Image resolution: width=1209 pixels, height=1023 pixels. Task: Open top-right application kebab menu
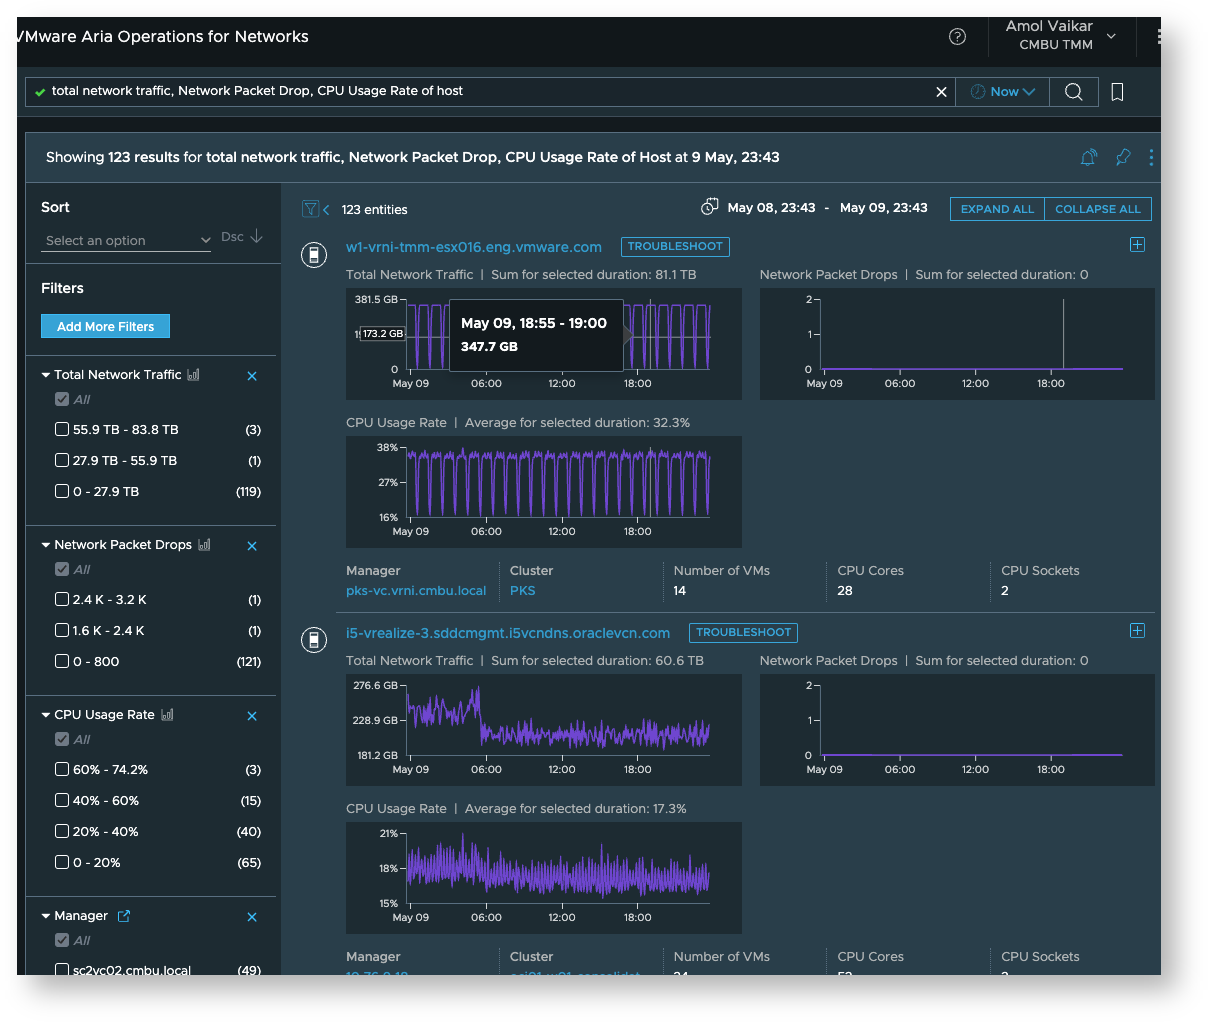[1157, 37]
